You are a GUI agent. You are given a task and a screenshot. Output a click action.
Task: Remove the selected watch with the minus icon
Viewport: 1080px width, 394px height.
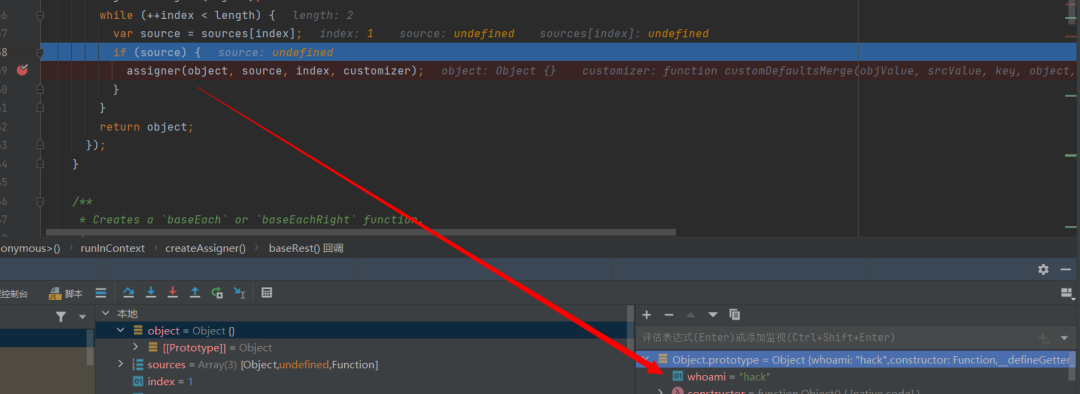668,314
